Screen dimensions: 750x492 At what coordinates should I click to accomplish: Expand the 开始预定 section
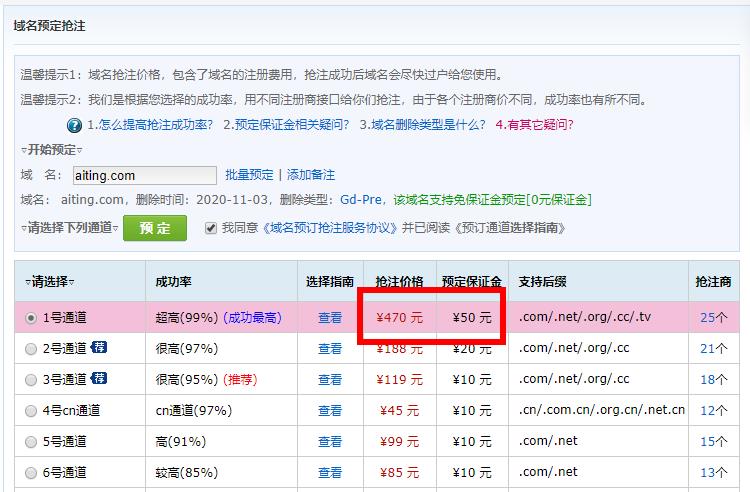tap(48, 150)
